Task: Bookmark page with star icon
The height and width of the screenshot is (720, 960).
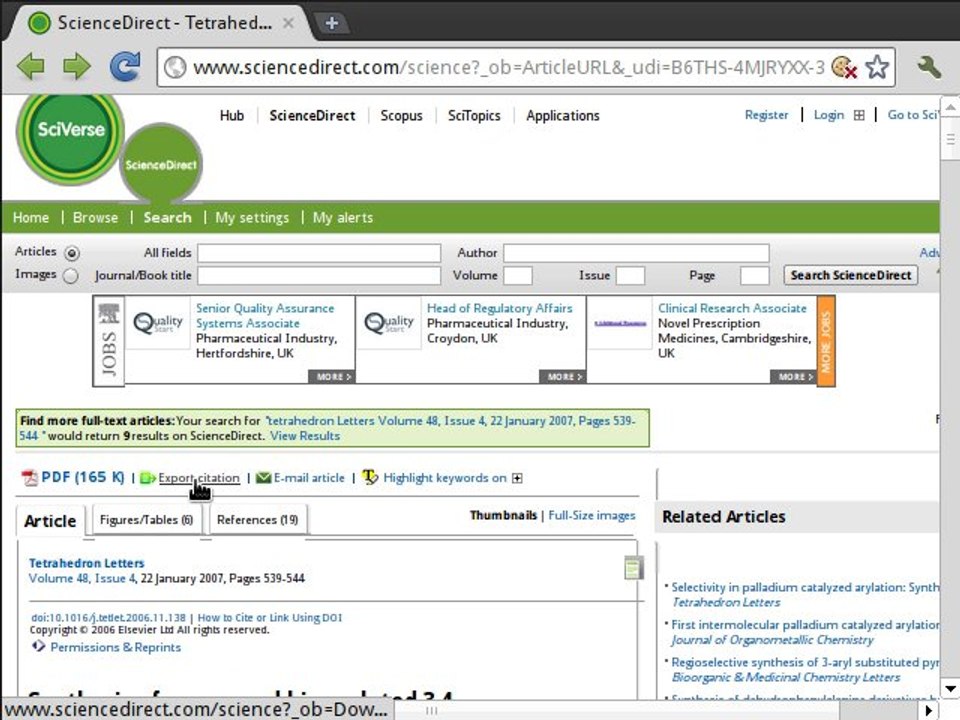Action: tap(877, 67)
